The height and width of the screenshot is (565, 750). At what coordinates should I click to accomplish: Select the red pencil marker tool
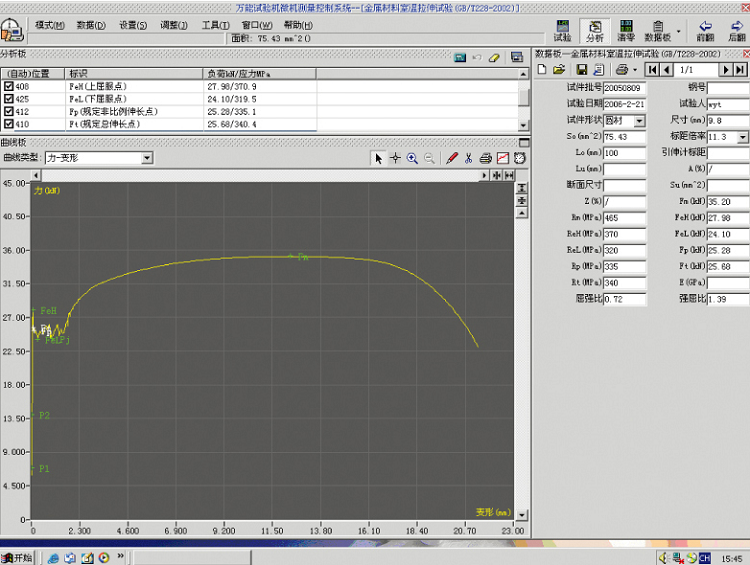click(x=452, y=158)
